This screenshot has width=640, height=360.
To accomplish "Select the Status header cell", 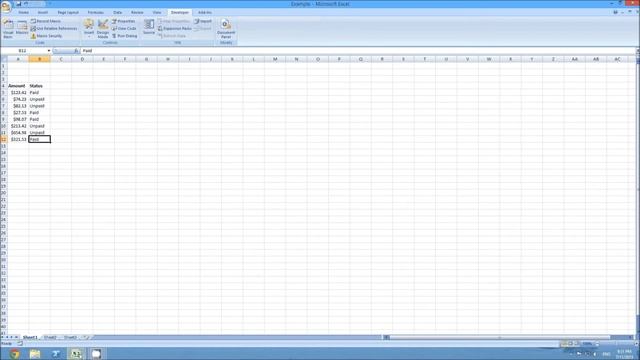I will click(40, 86).
